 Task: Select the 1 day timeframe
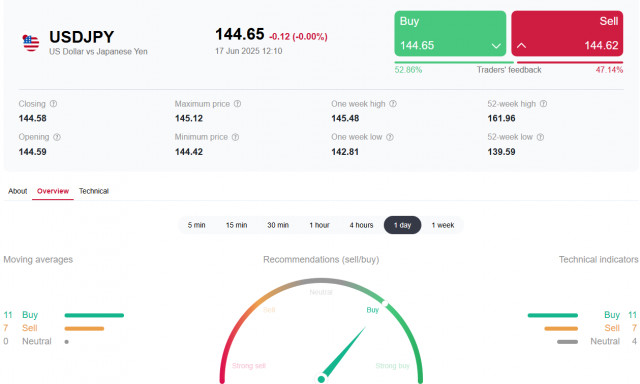[402, 225]
